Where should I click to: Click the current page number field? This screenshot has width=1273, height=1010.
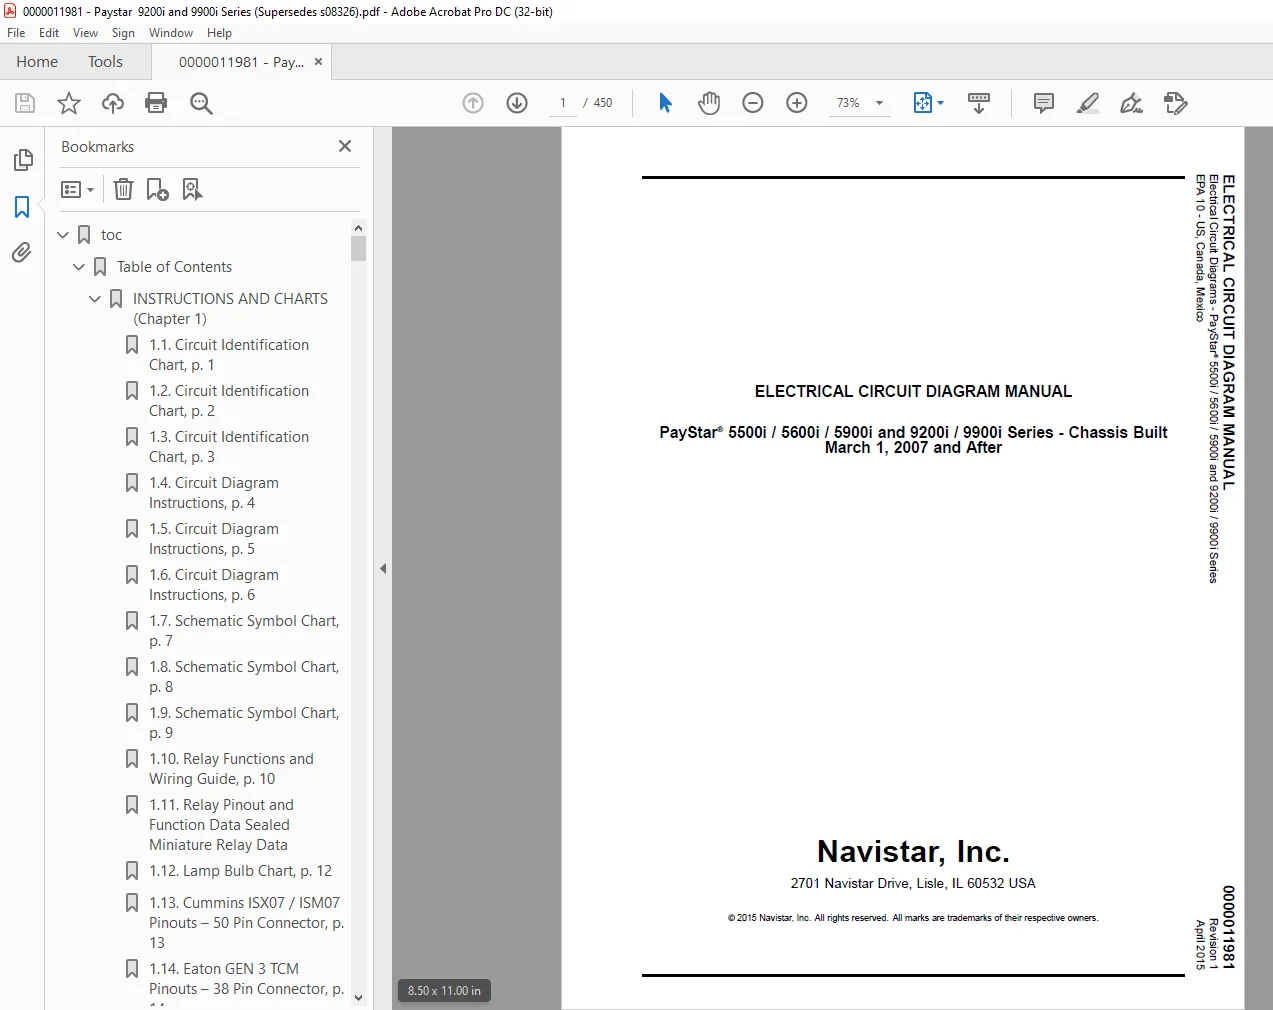(x=563, y=103)
